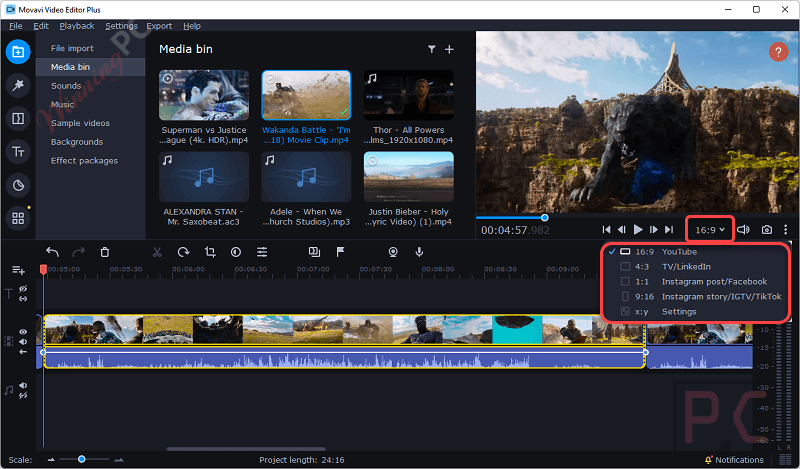Select Backgrounds in the sidebar list
Viewport: 800px width, 469px height.
pyautogui.click(x=77, y=142)
